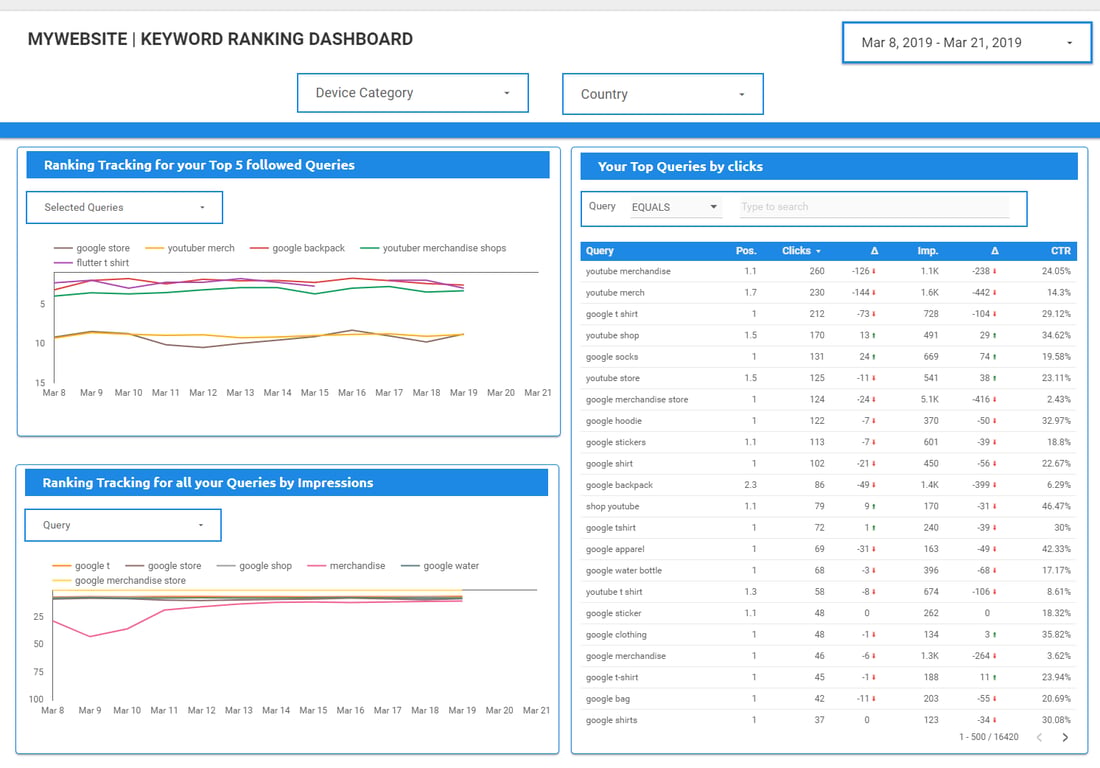
Task: Select the google clothing query row
Action: point(829,635)
